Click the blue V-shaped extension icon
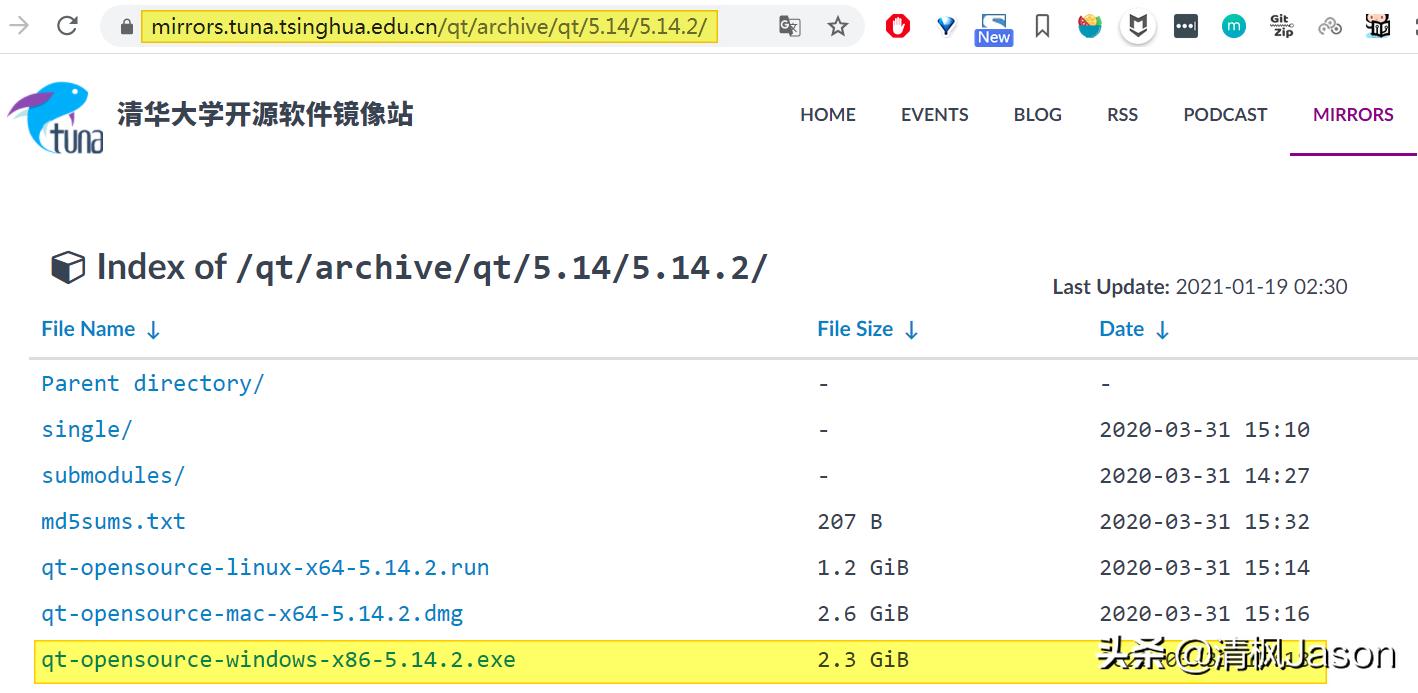This screenshot has height=693, width=1418. [x=945, y=26]
